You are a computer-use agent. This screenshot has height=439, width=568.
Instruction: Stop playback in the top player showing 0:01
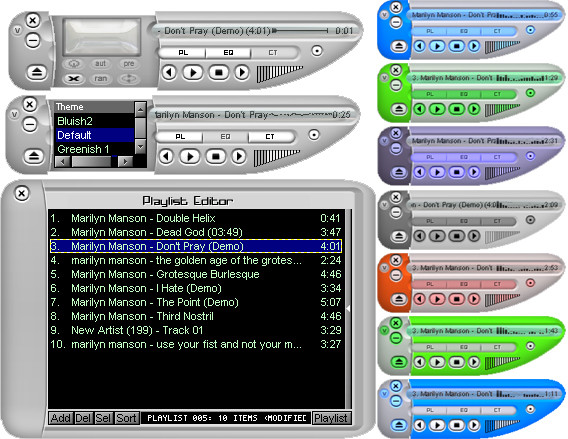[218, 72]
